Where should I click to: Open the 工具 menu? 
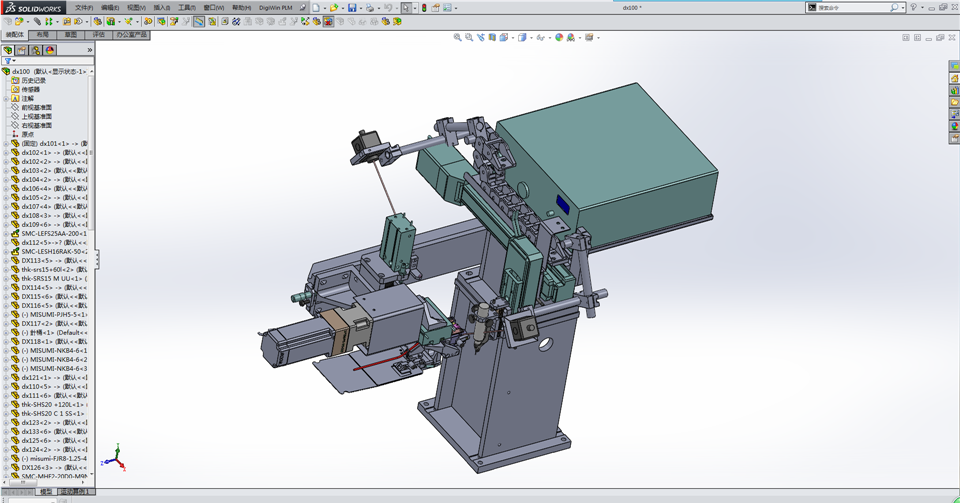(x=187, y=8)
